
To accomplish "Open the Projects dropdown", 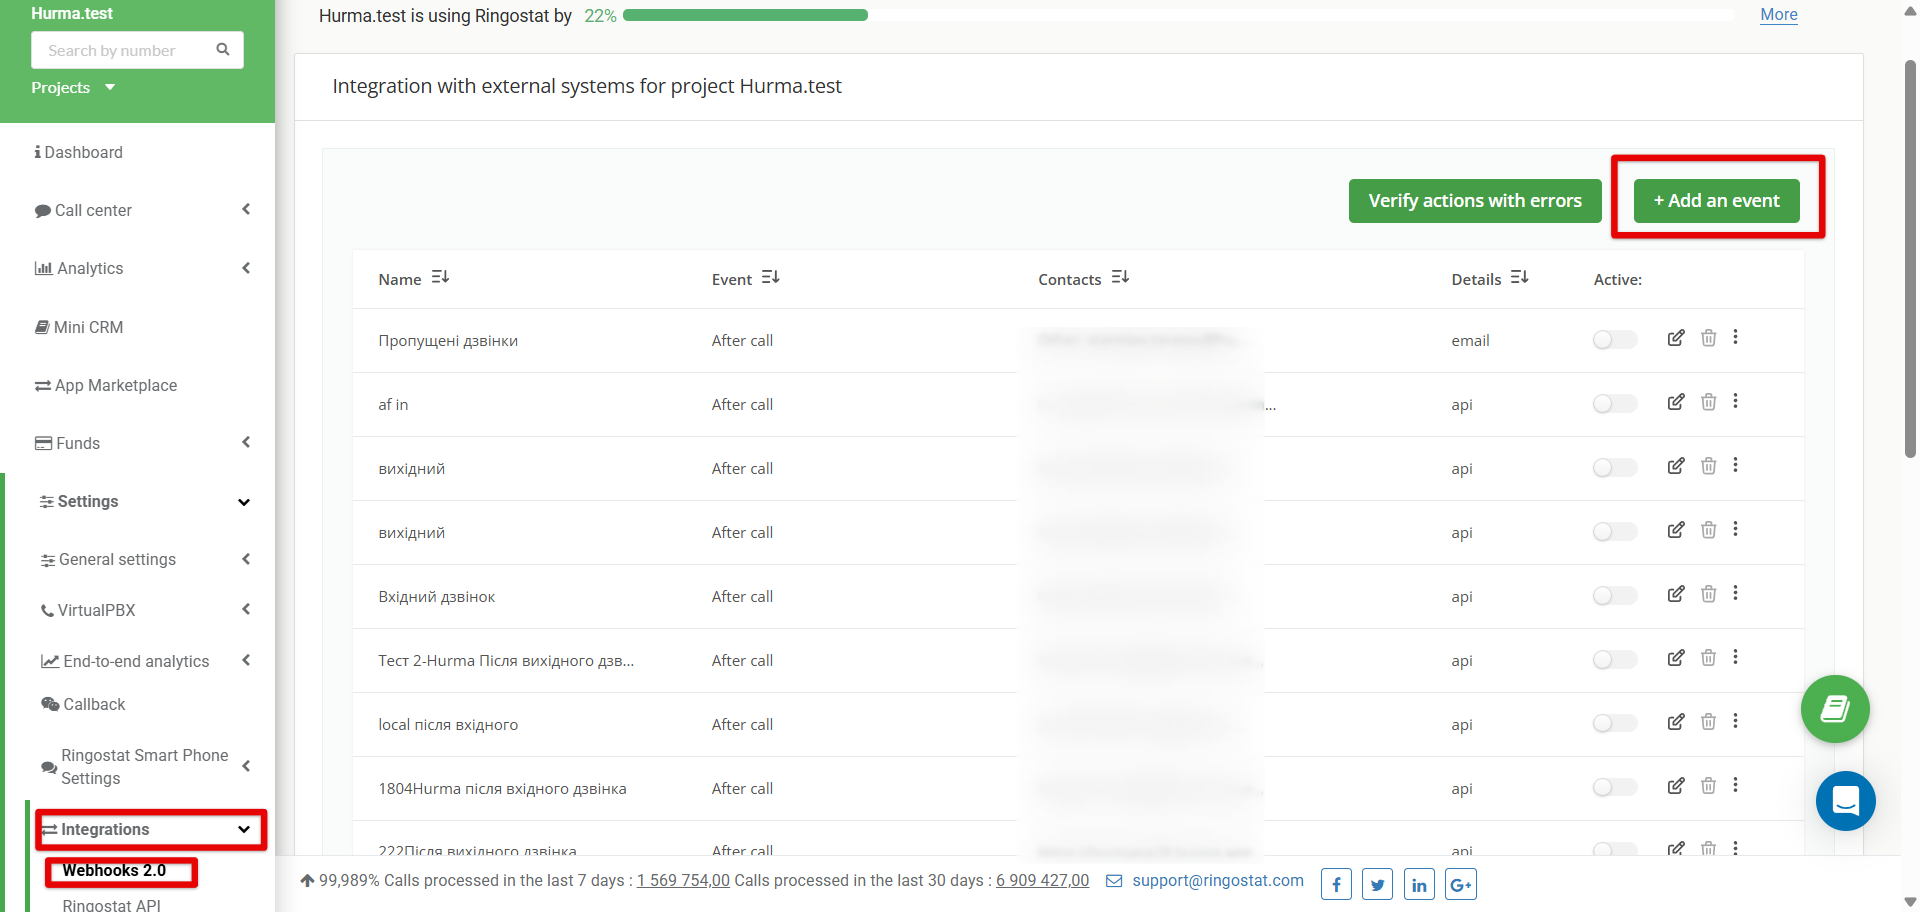I will (x=73, y=88).
